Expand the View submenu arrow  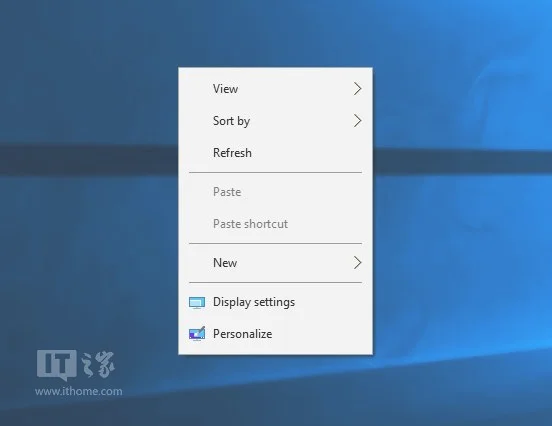click(358, 89)
